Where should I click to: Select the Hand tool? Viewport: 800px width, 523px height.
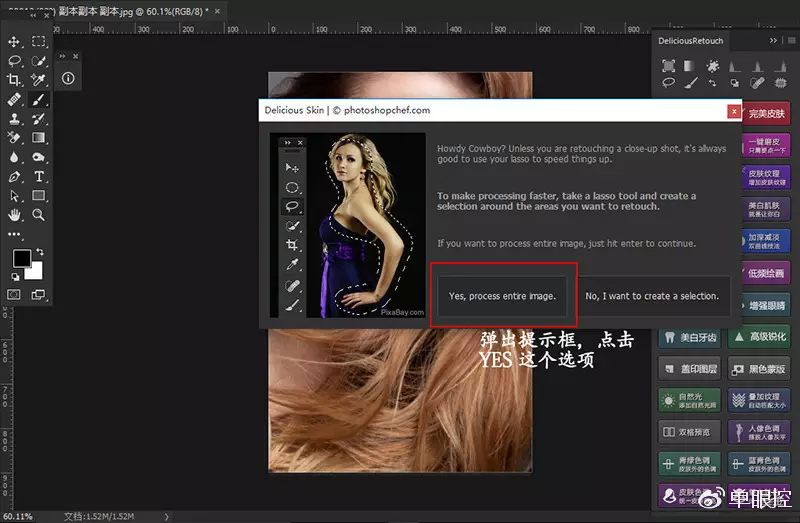coord(14,215)
